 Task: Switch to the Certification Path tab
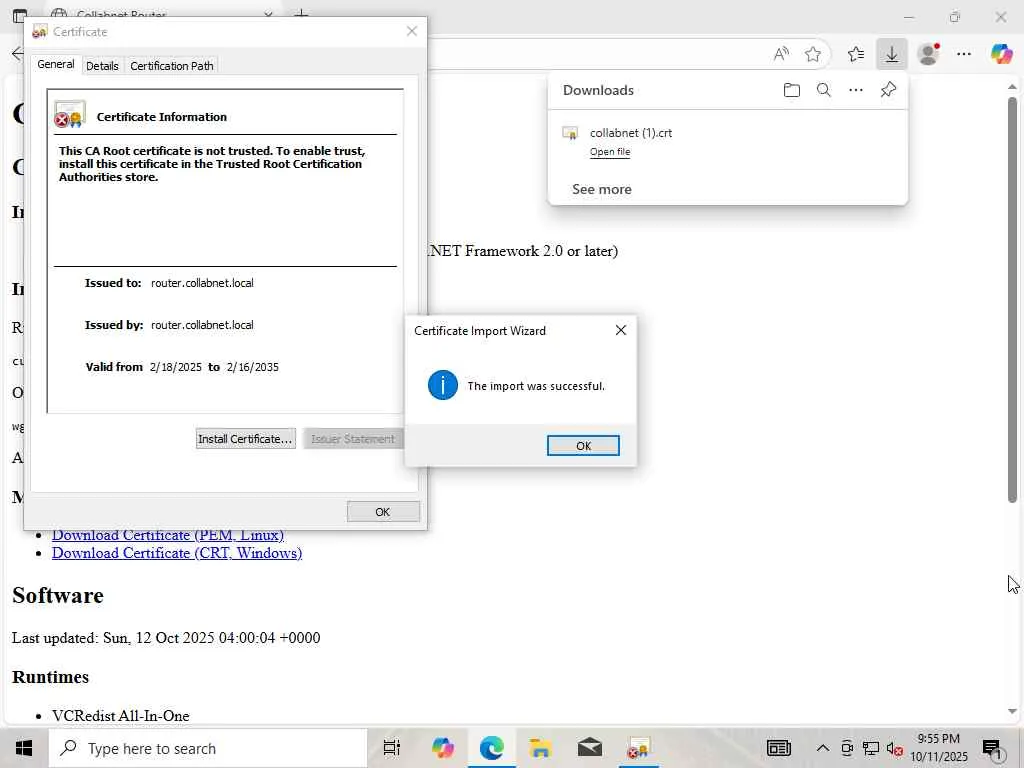[x=172, y=66]
